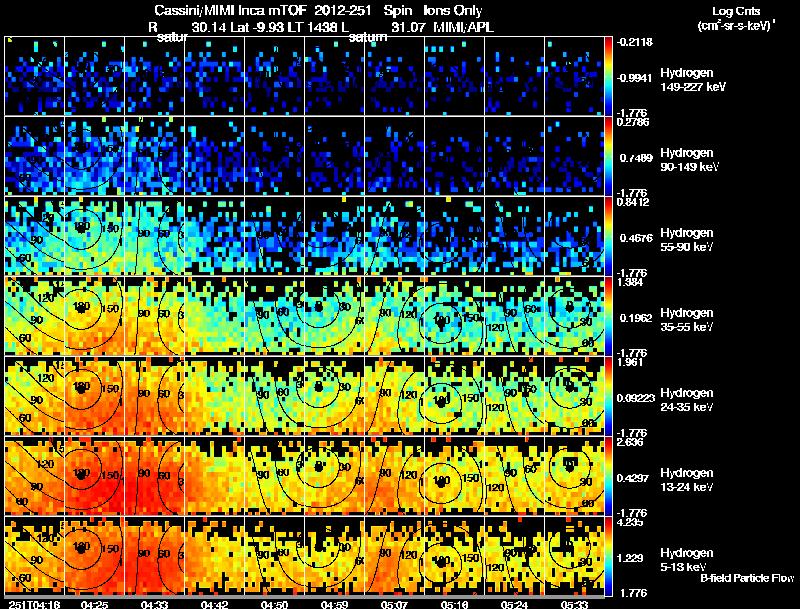This screenshot has width=800, height=609.
Task: Select the 04:59 panel in Hydrogen 24-35 keV row
Action: tap(334, 396)
